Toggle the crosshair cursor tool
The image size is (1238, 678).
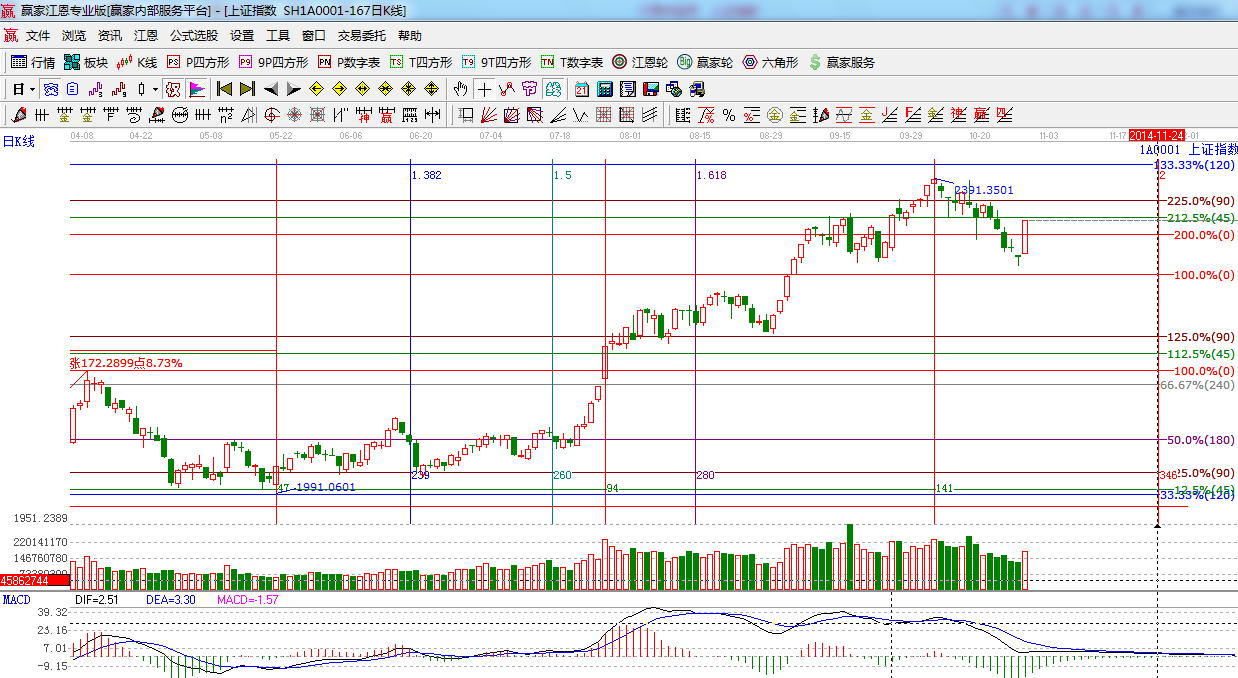[484, 89]
